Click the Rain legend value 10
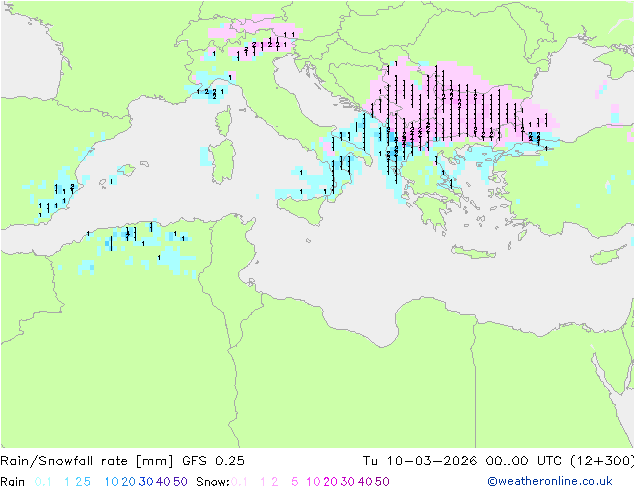The height and width of the screenshot is (490, 634). click(112, 482)
